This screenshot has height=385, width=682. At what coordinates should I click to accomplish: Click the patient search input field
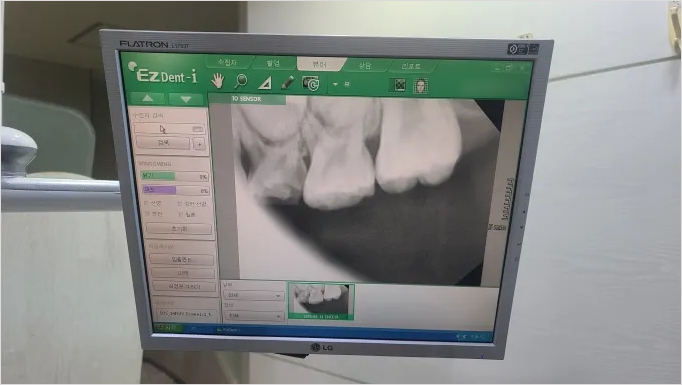click(169, 129)
